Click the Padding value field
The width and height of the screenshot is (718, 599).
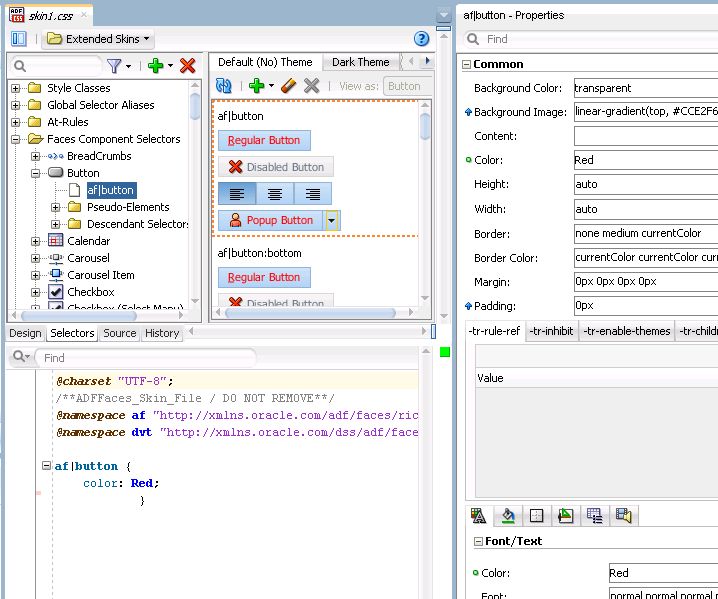(x=646, y=305)
